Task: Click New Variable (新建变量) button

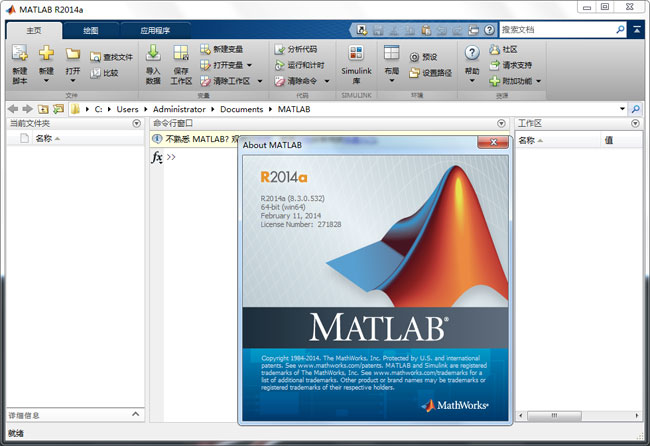Action: pyautogui.click(x=221, y=49)
